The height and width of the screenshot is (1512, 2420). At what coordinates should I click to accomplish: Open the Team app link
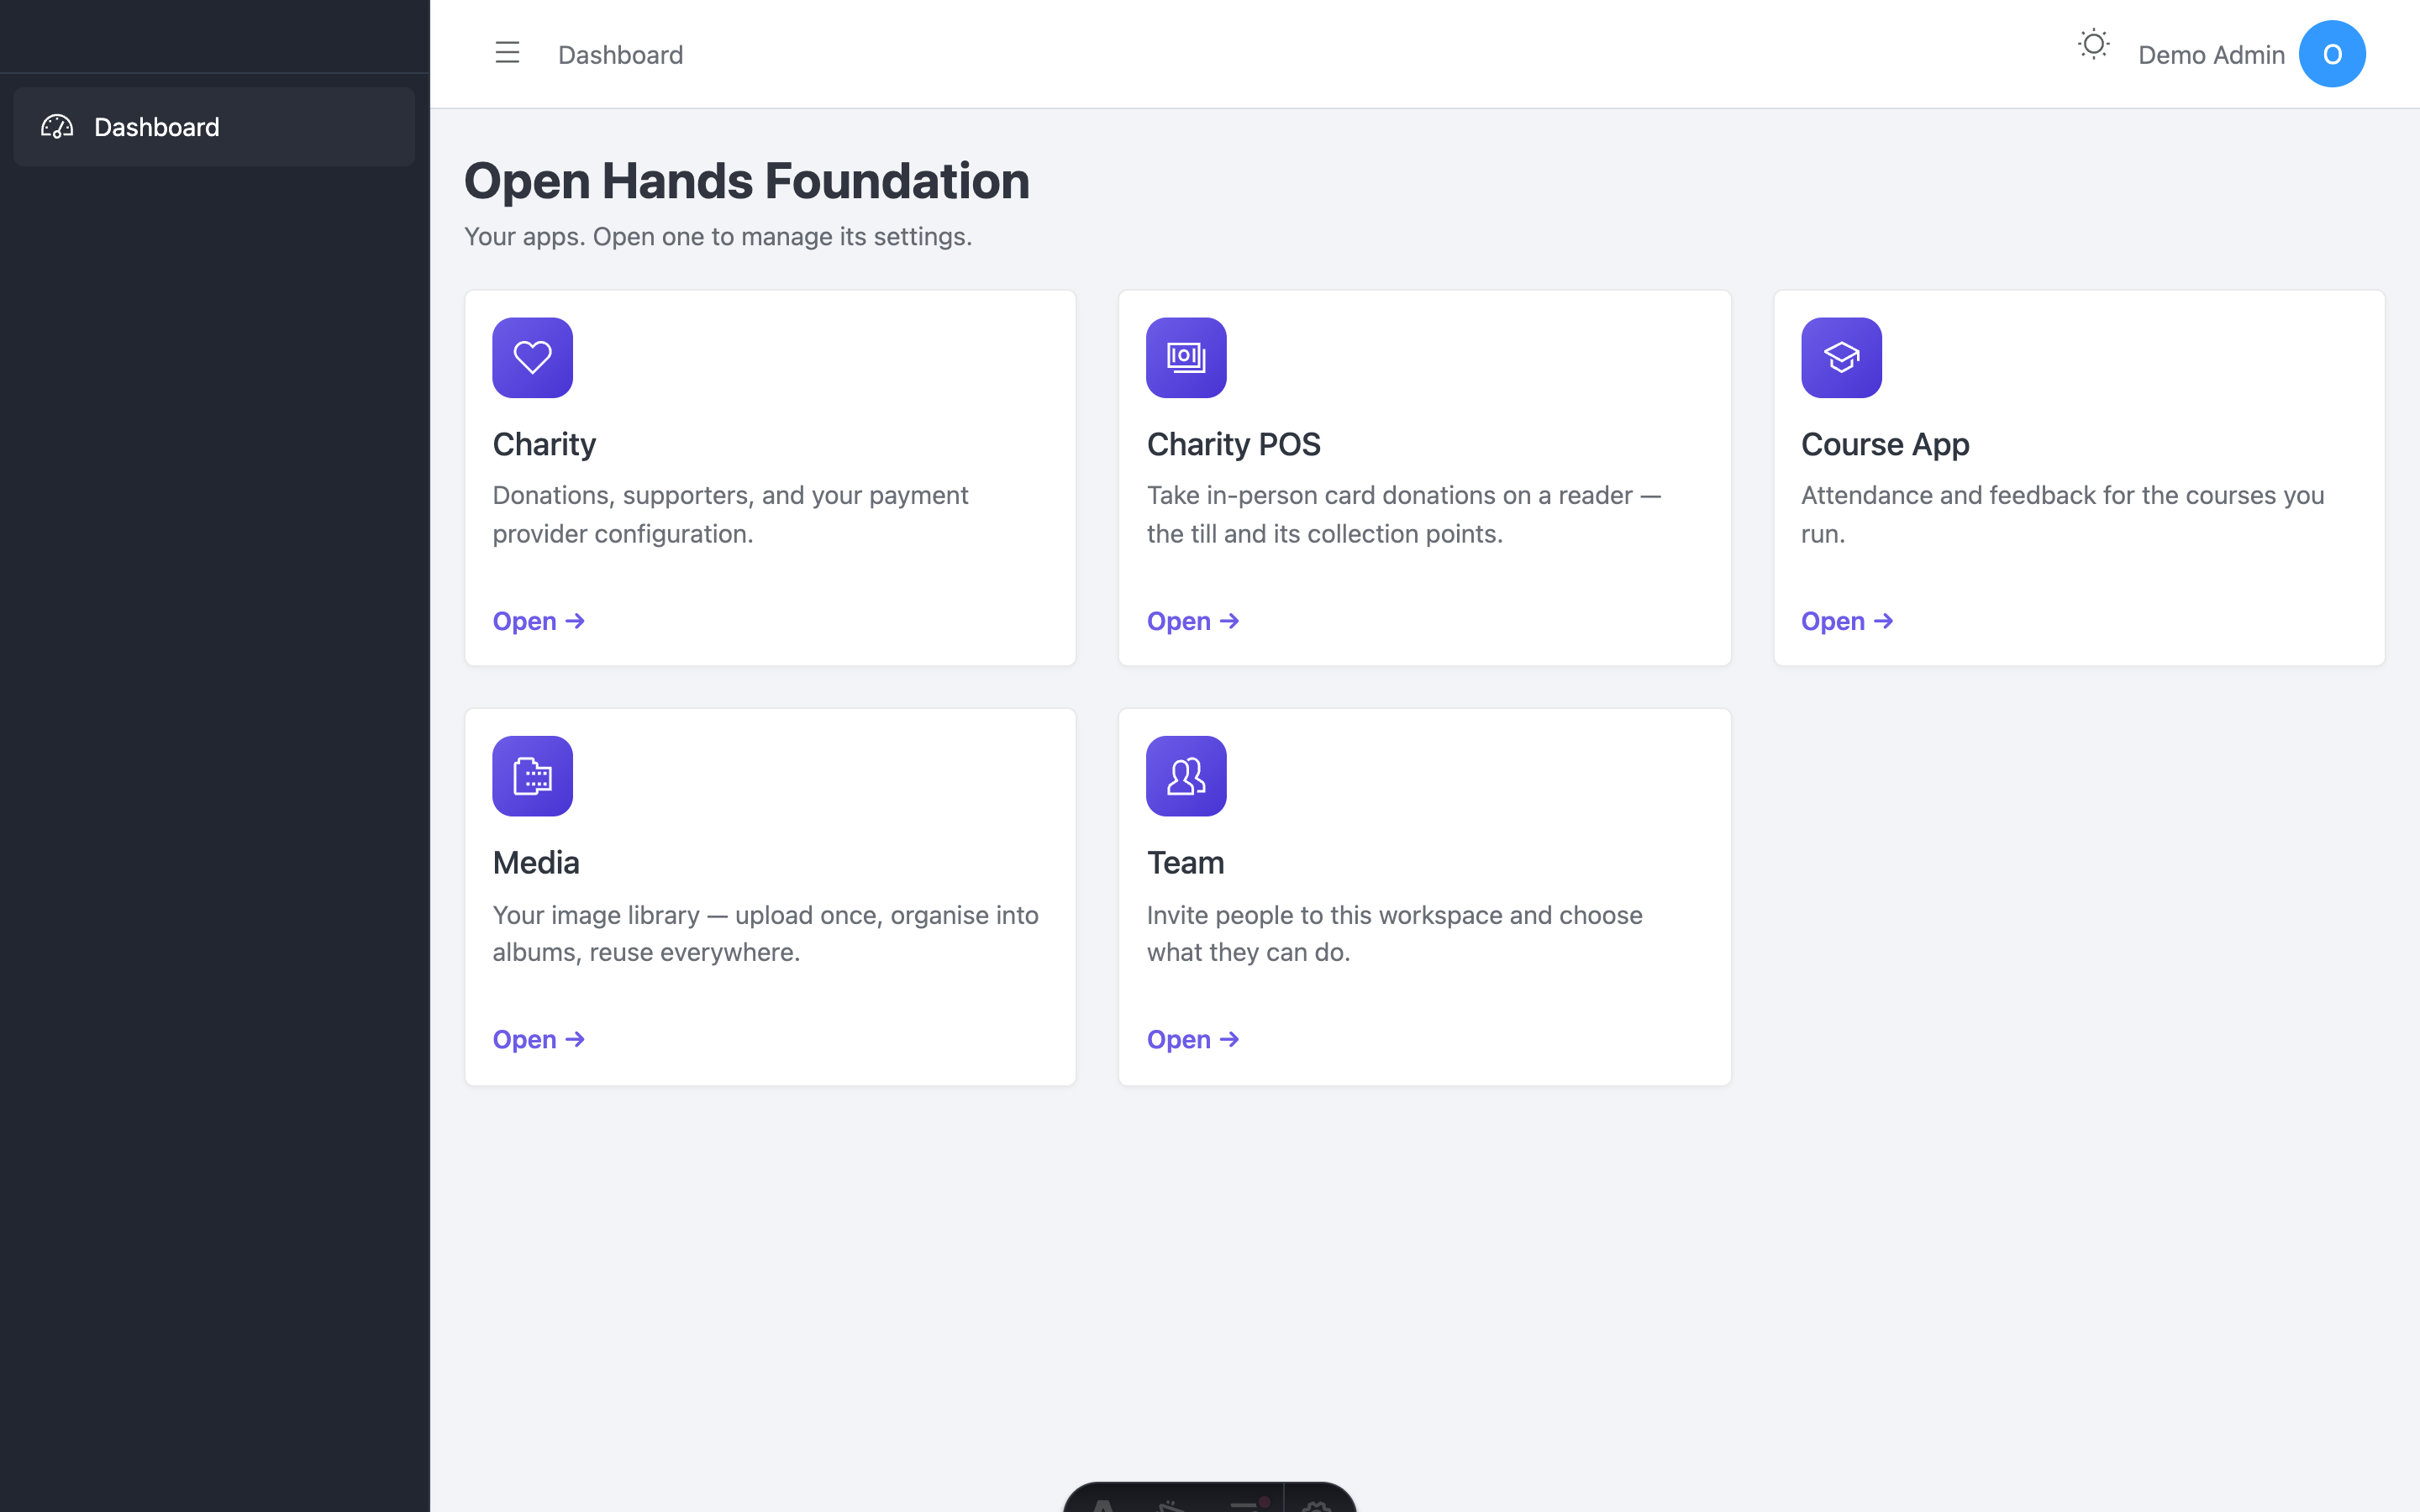1193,1040
